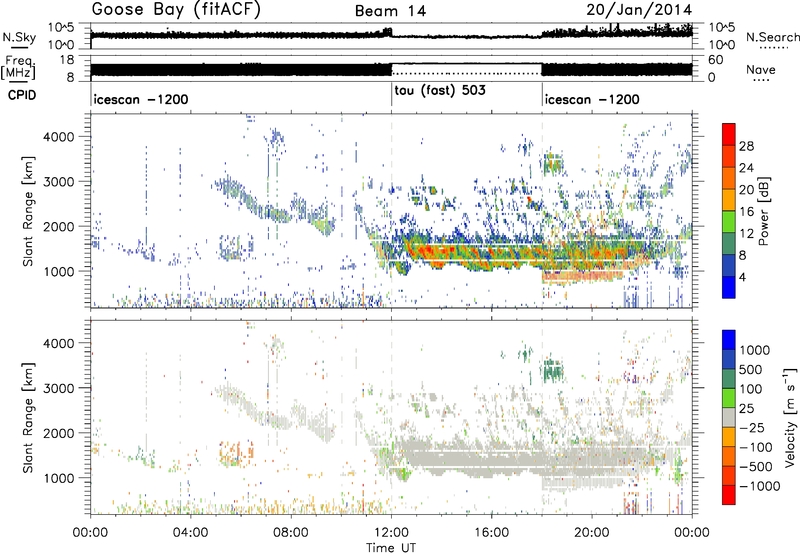This screenshot has height=554, width=800.
Task: Click the 'N.Sky' legend label
Action: point(19,37)
